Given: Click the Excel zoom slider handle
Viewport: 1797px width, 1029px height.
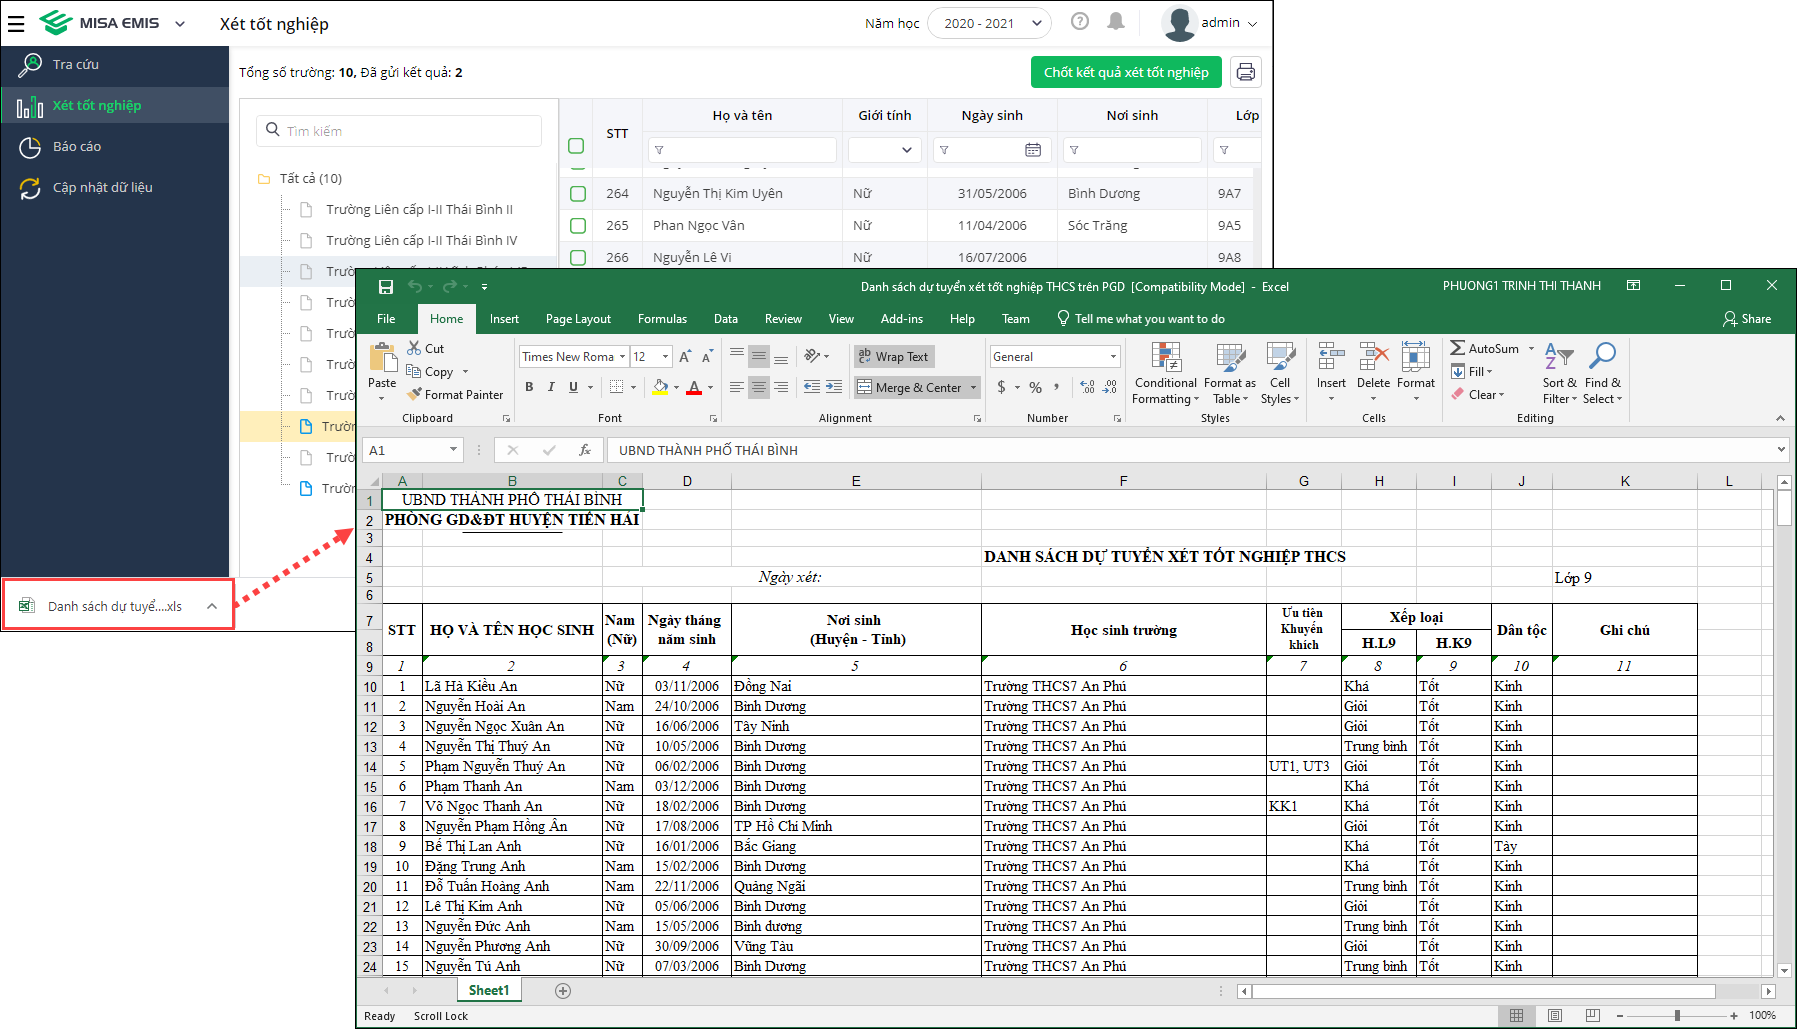Looking at the screenshot, I should 1677,1016.
